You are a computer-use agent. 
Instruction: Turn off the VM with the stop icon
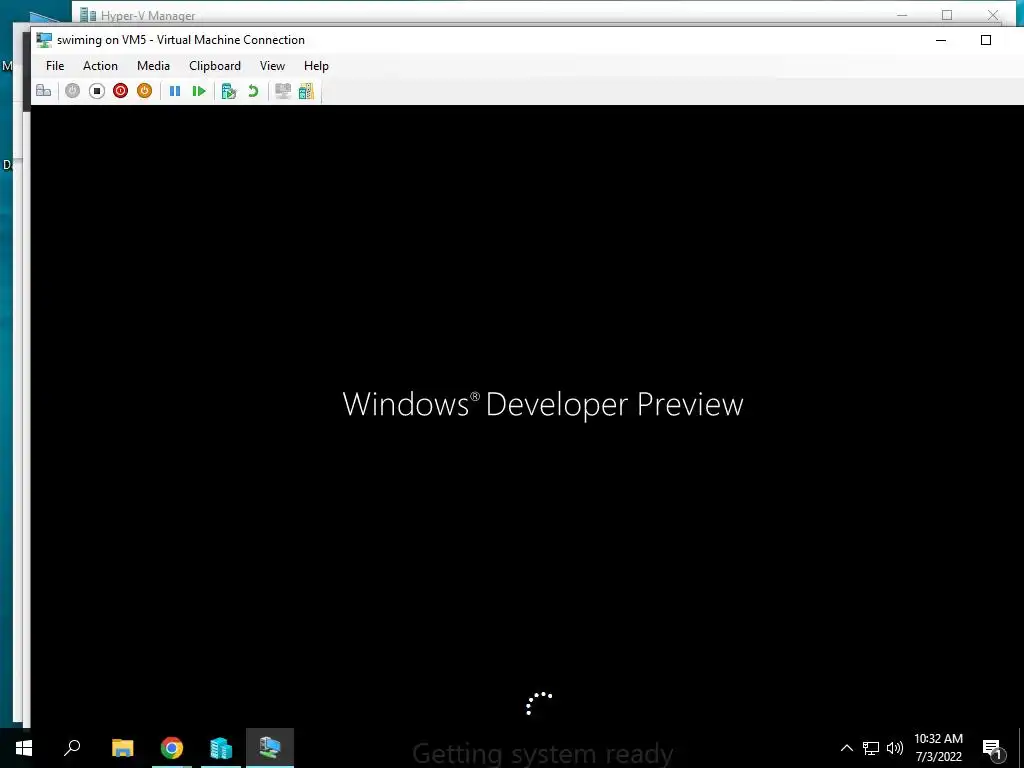(x=97, y=91)
